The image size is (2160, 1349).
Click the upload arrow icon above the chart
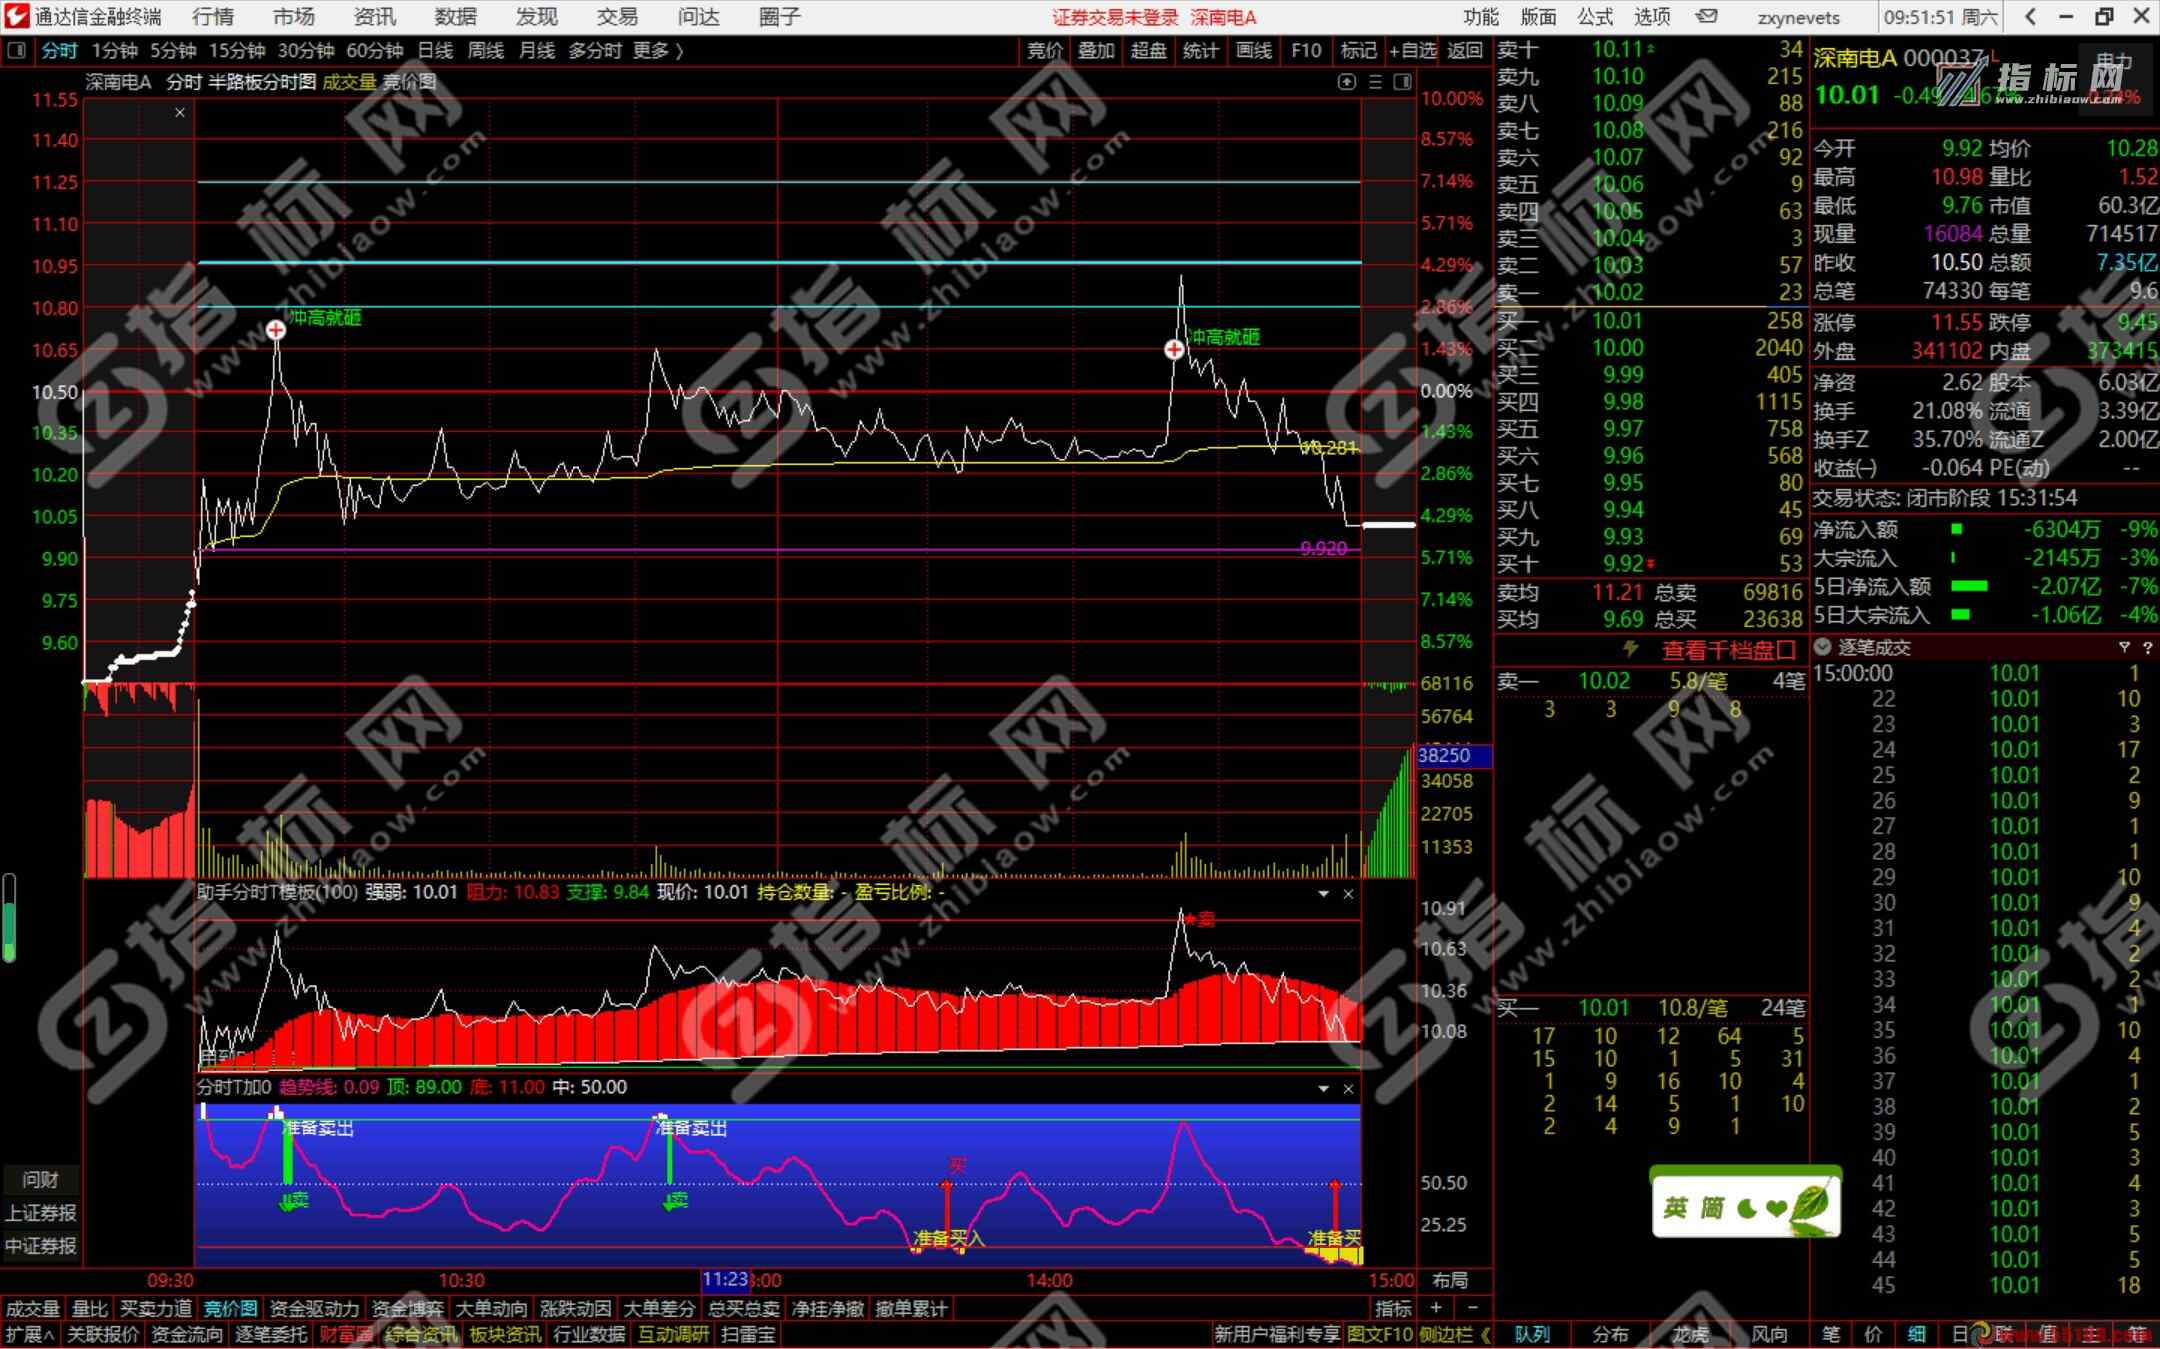click(1347, 82)
